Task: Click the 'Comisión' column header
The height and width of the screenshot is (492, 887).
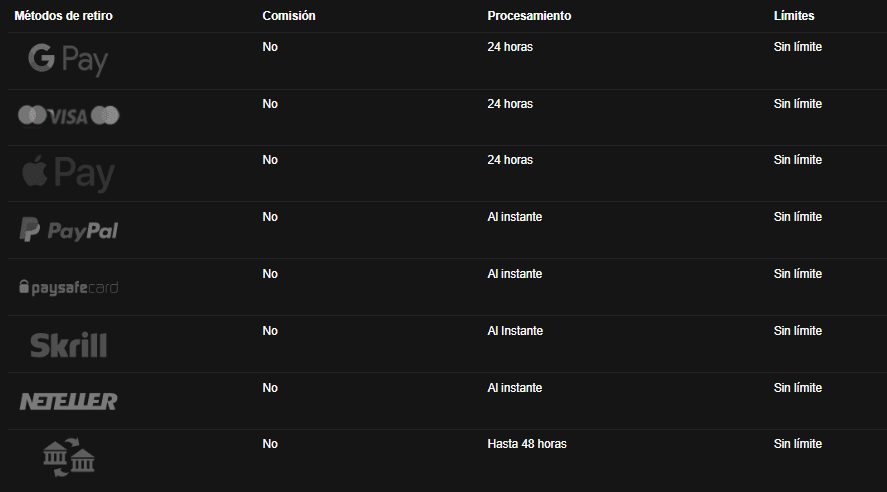Action: (288, 16)
